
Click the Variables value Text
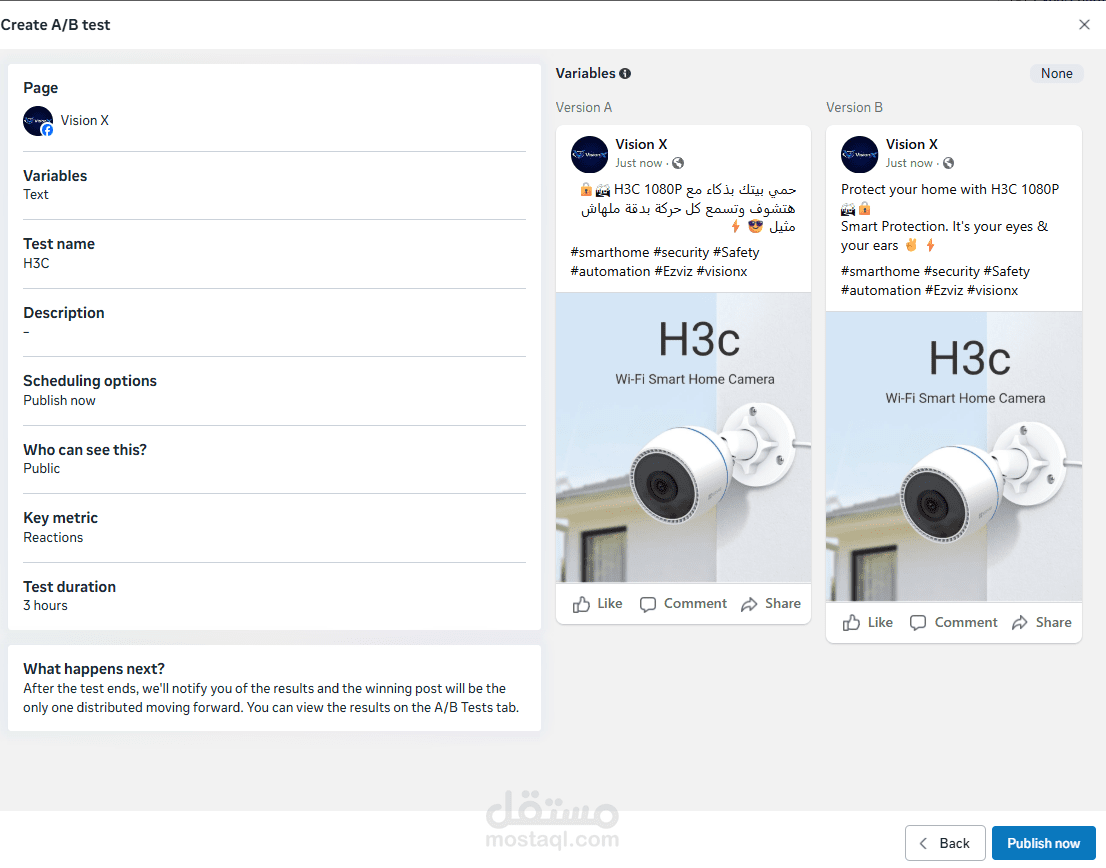point(36,195)
